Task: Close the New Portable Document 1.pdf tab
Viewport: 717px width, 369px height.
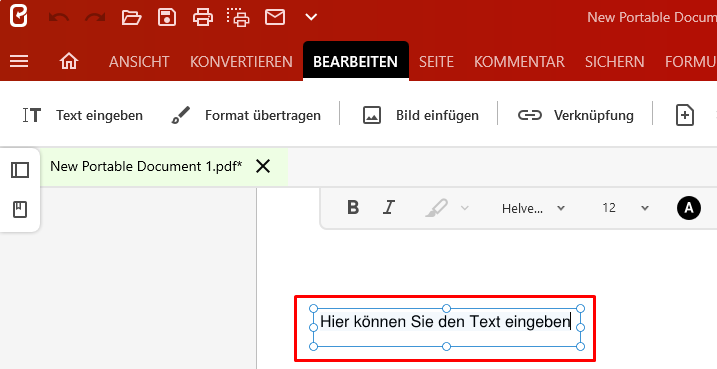Action: tap(263, 166)
